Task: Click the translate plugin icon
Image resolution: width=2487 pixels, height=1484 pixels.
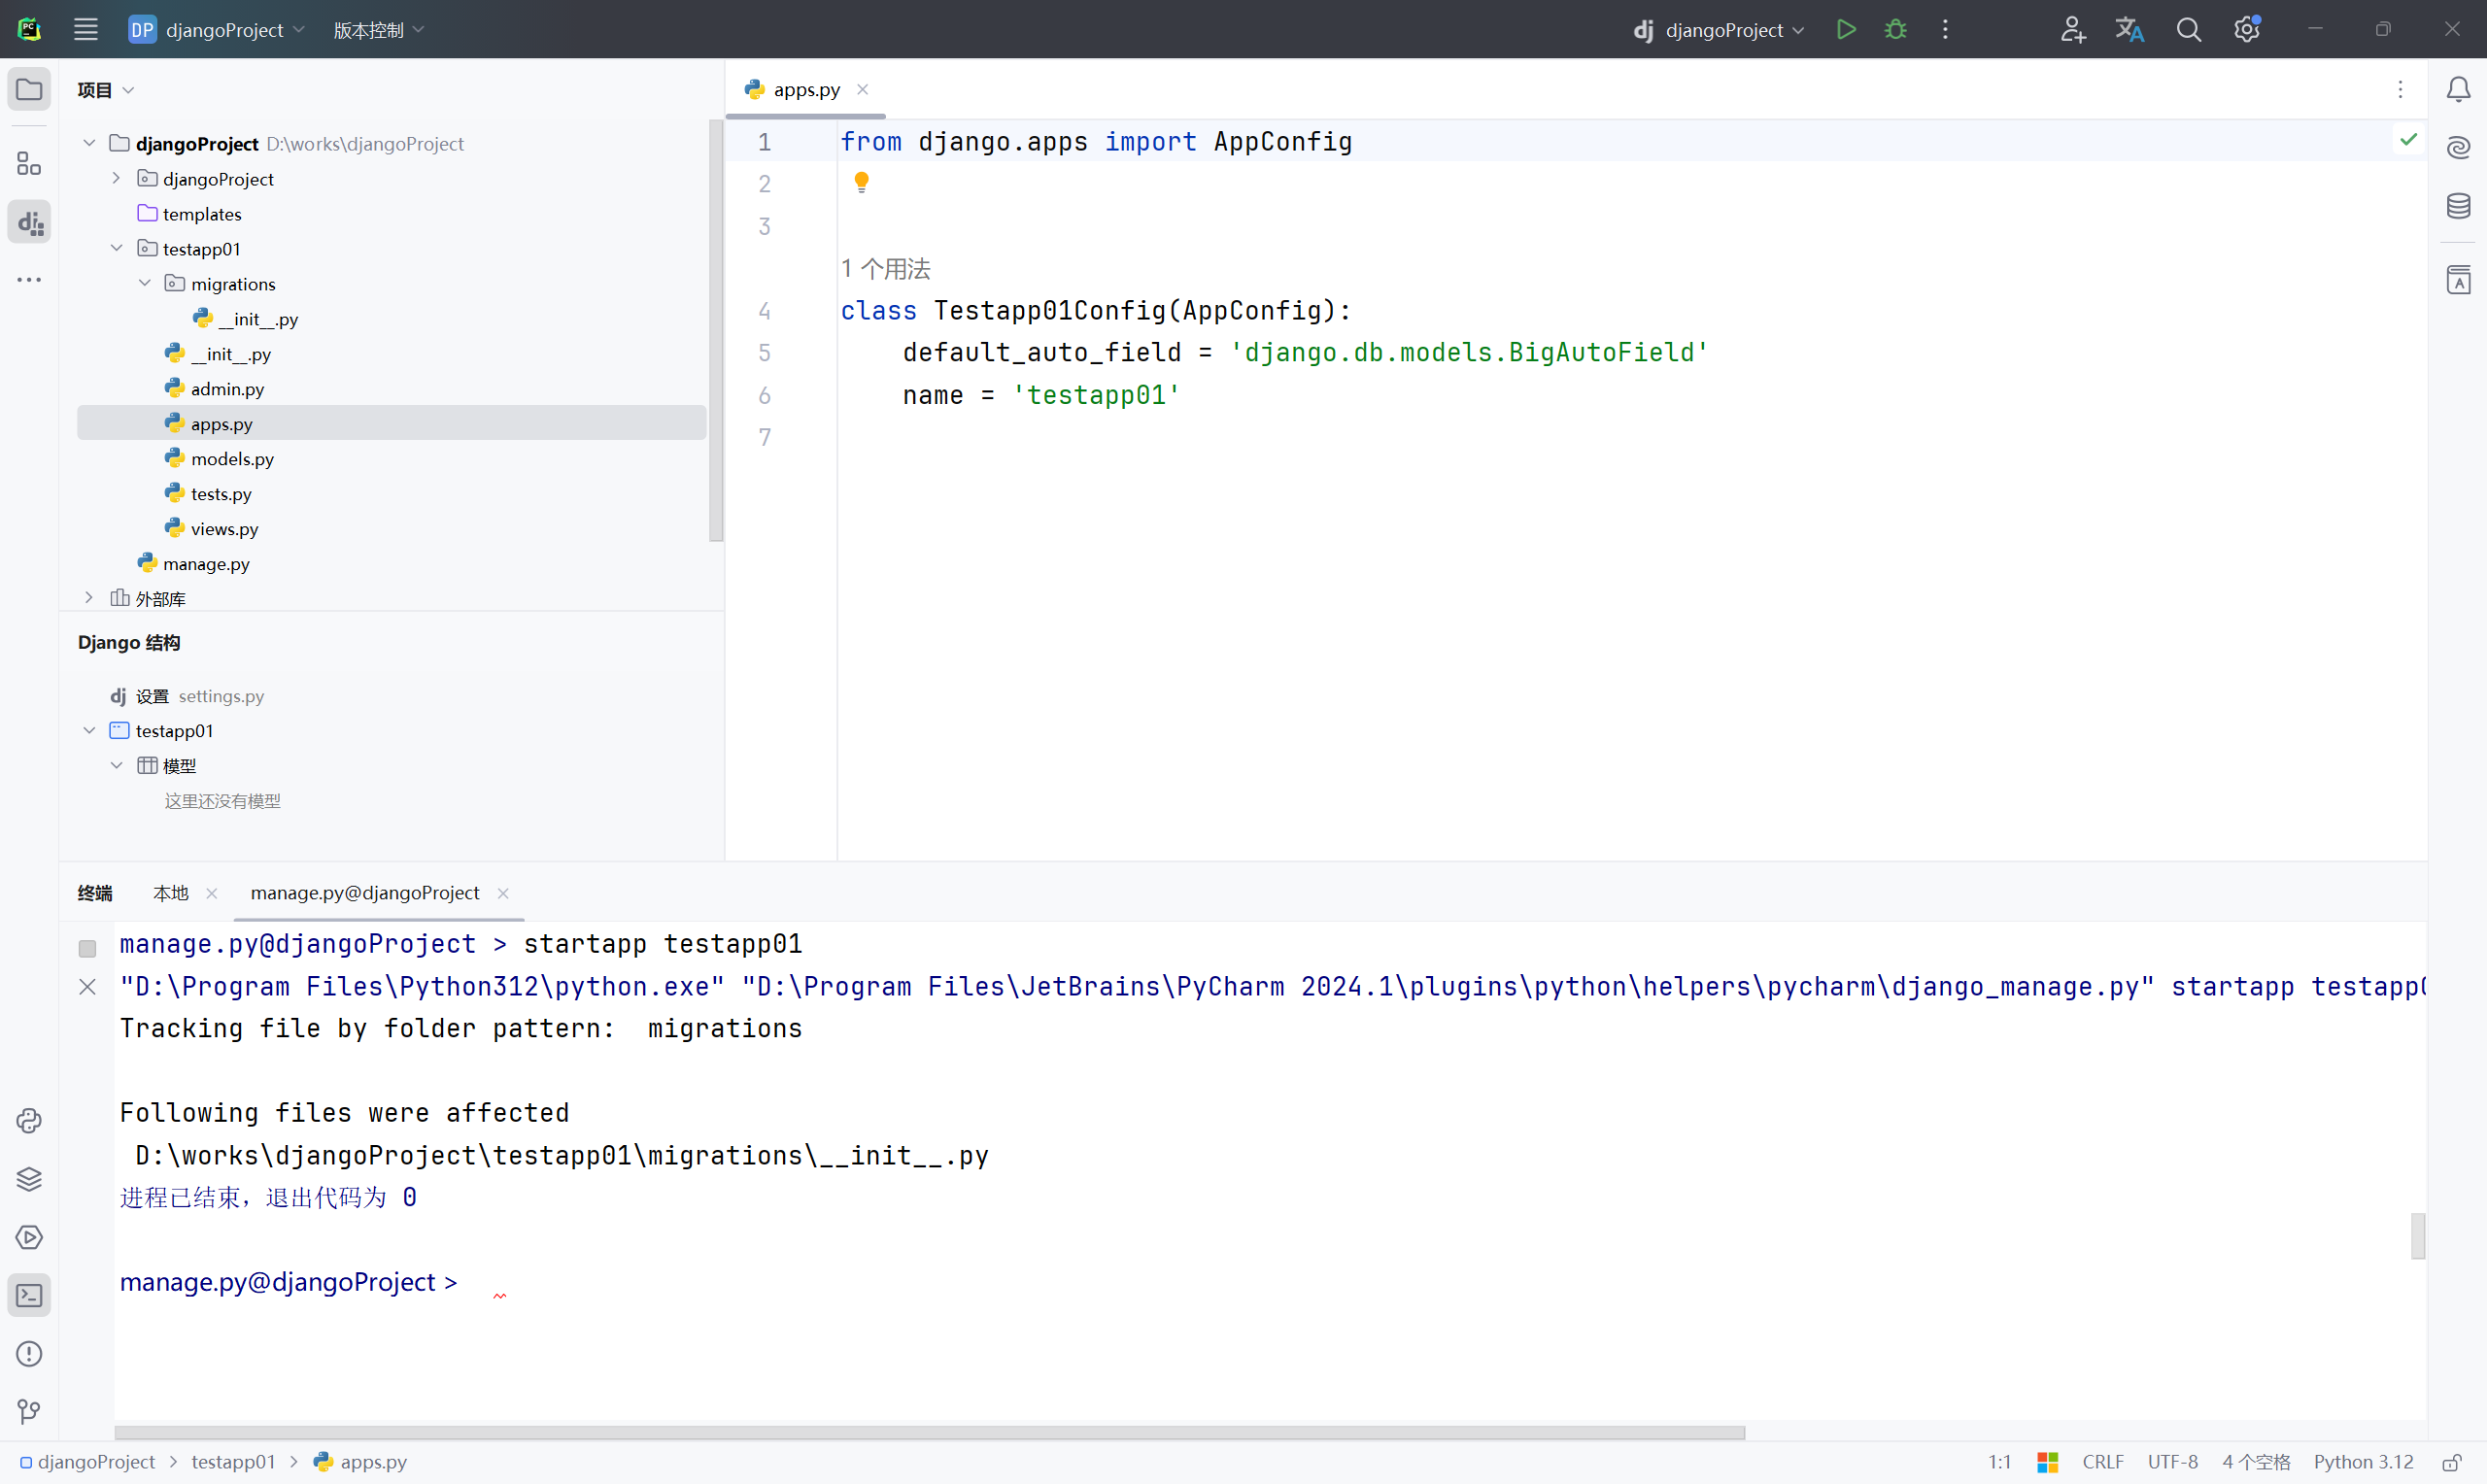Action: (2130, 29)
